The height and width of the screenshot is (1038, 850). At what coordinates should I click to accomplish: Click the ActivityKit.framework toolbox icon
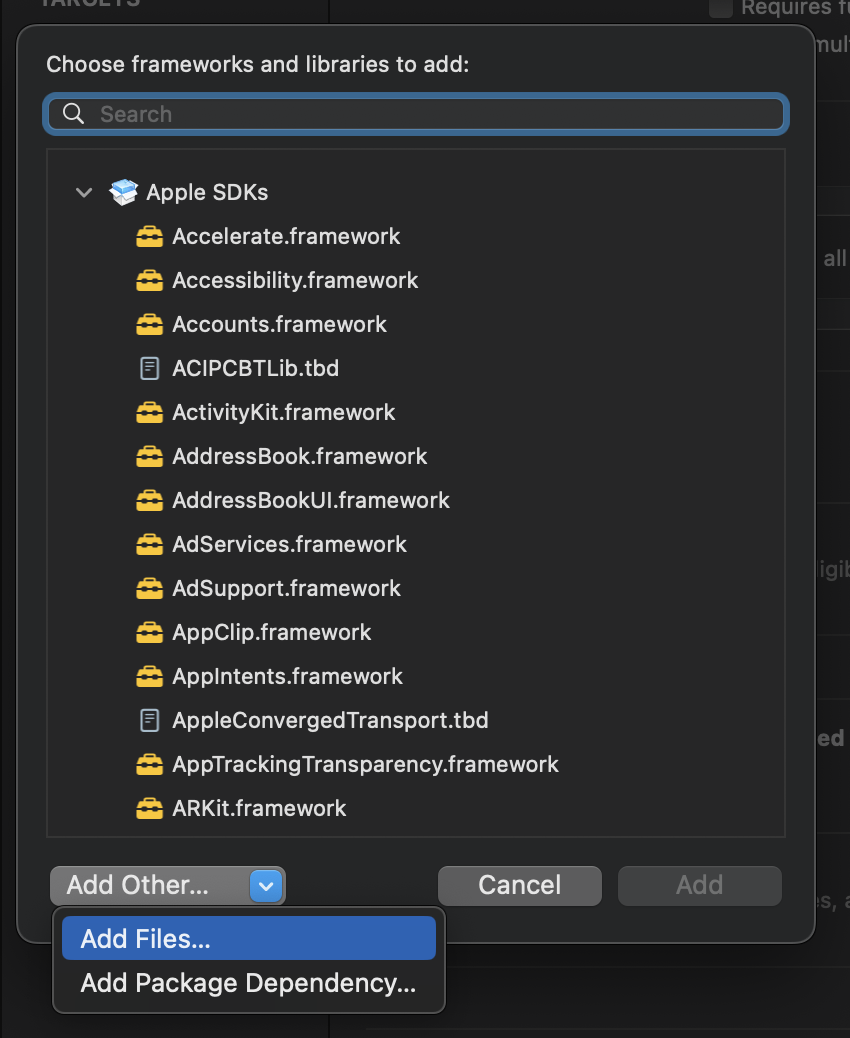(150, 412)
